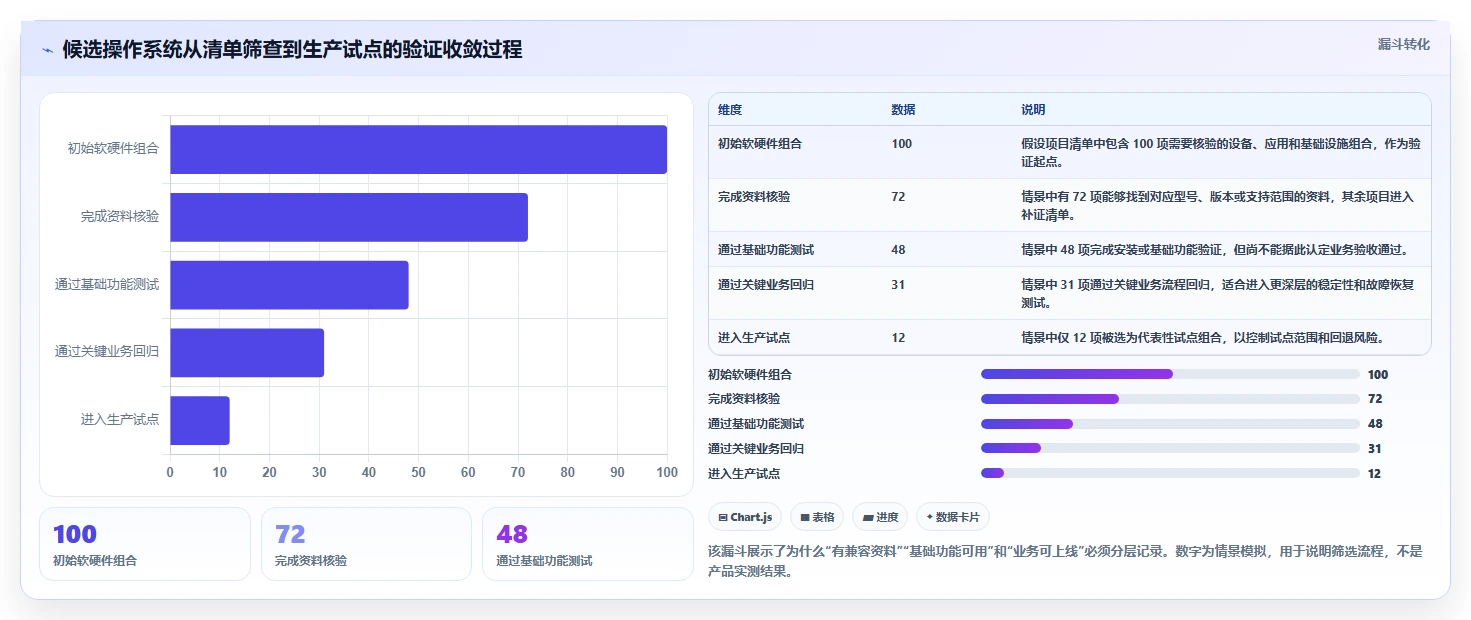Click the 进入生产试点 label beside its progress bar
1471x620 pixels.
(x=744, y=474)
